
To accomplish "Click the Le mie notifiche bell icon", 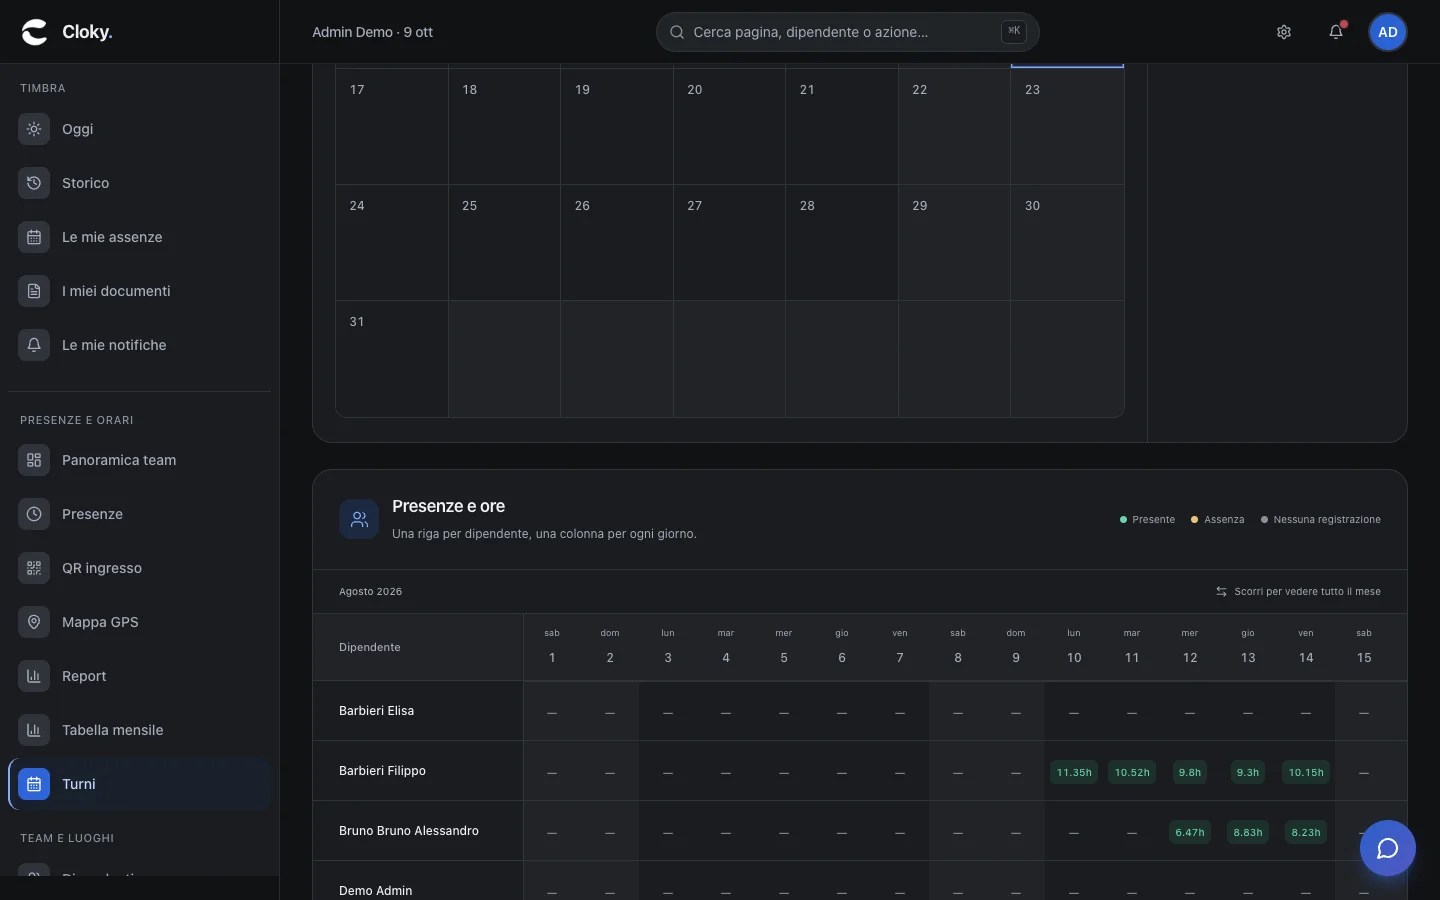I will [x=34, y=345].
